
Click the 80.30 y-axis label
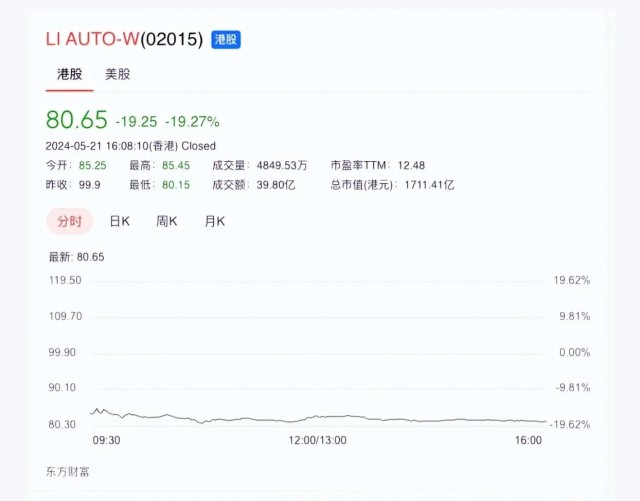pyautogui.click(x=62, y=424)
